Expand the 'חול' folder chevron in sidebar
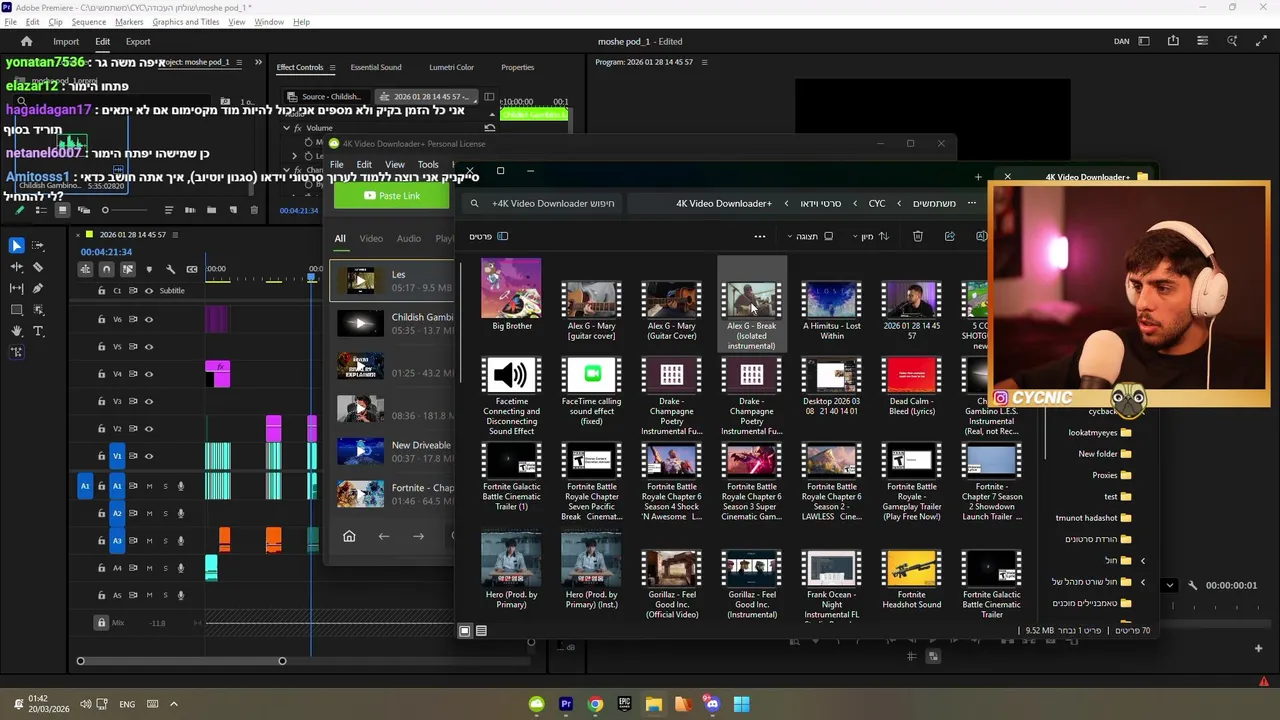 [x=1143, y=560]
